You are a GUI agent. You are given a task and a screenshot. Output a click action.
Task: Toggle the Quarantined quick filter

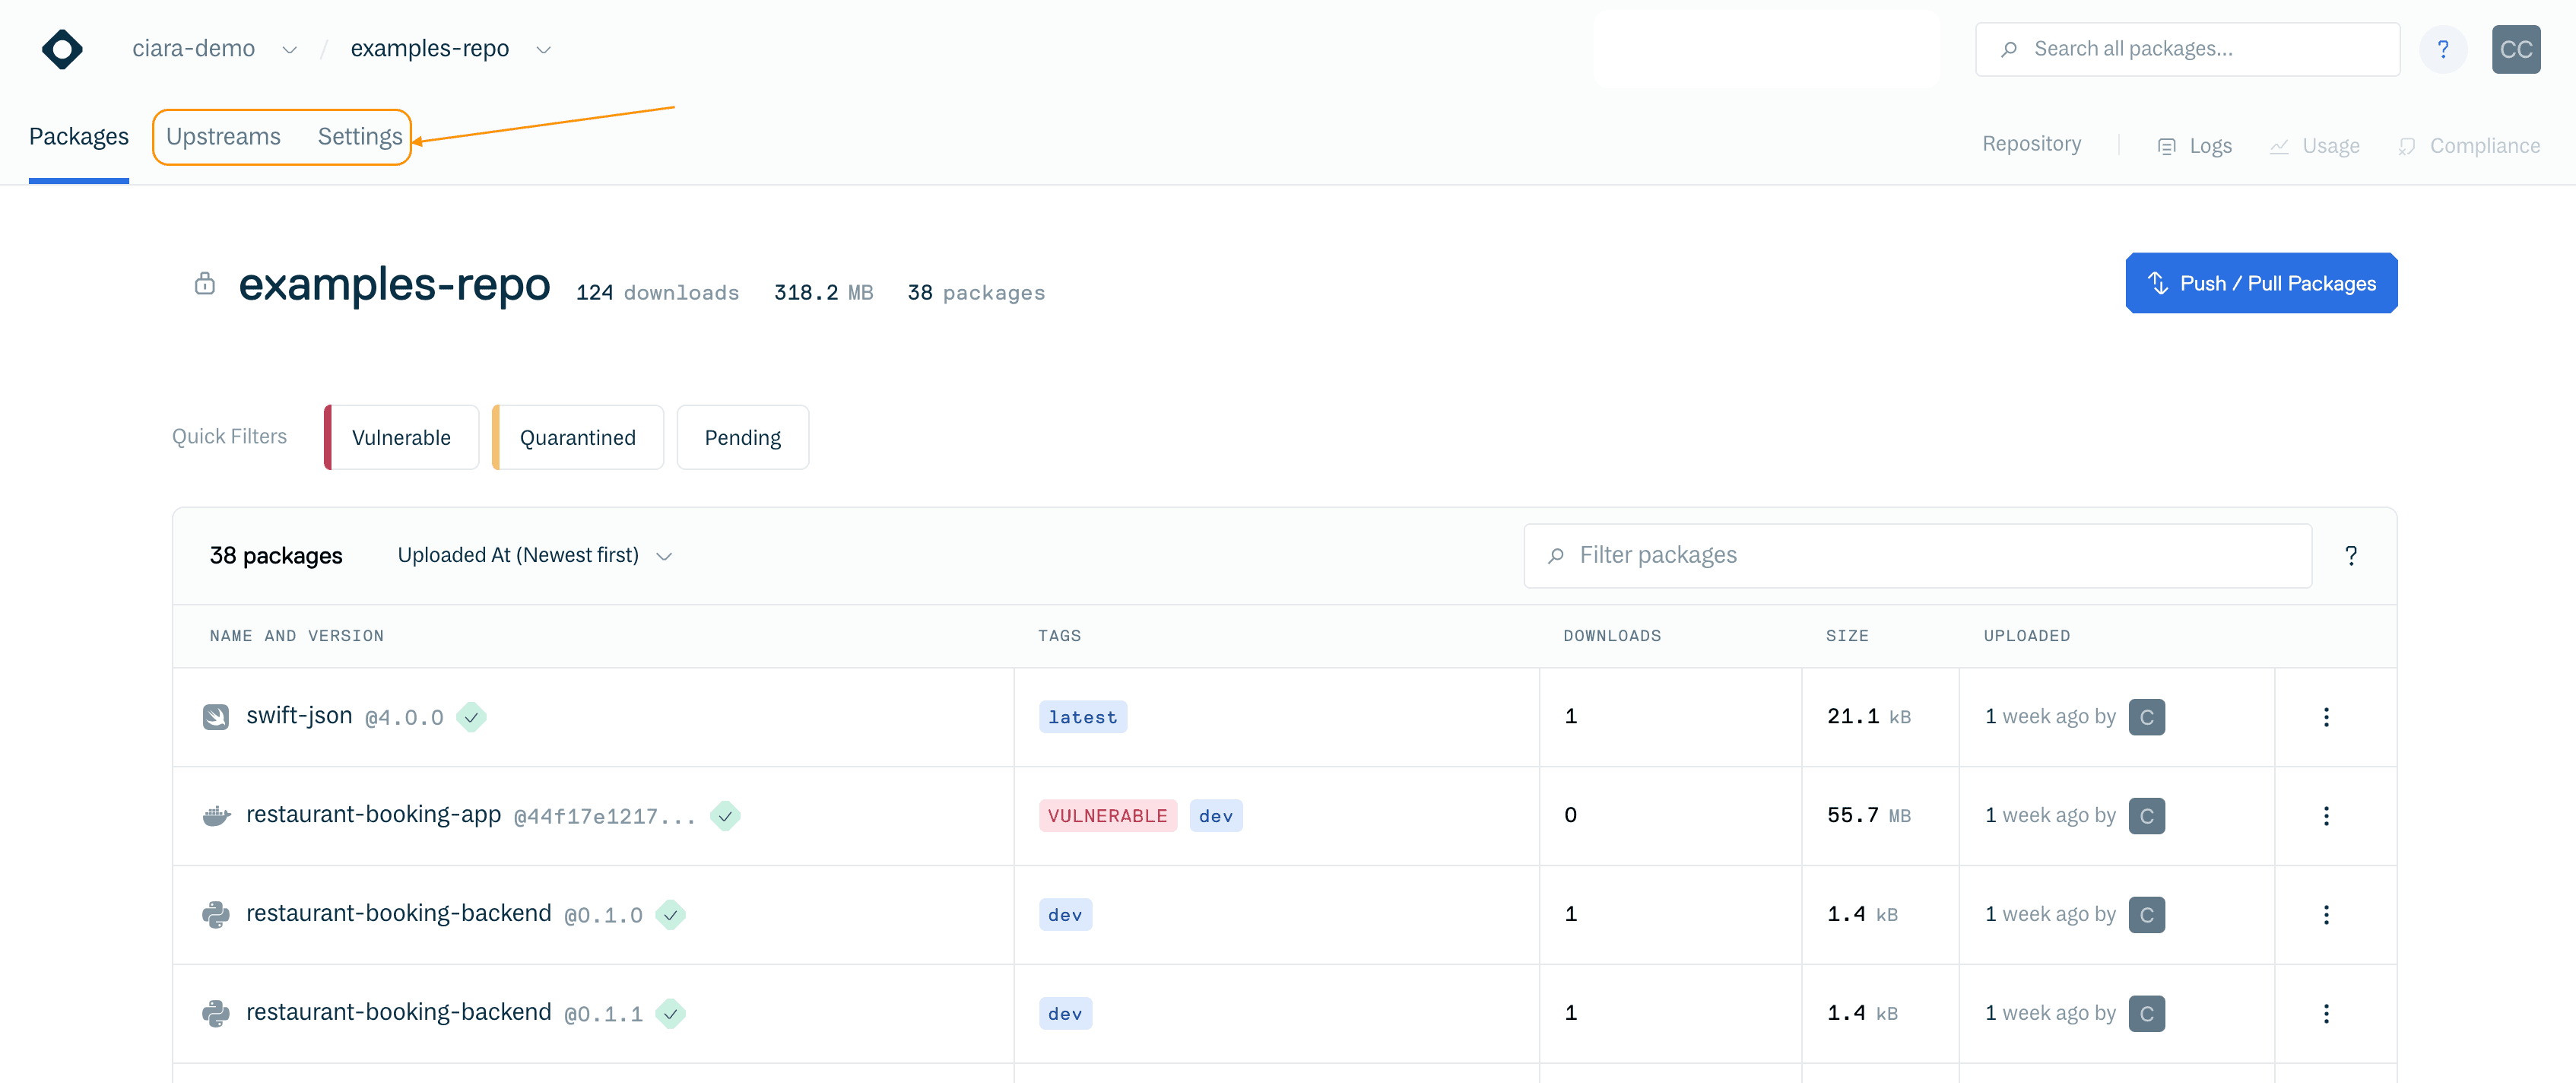577,437
